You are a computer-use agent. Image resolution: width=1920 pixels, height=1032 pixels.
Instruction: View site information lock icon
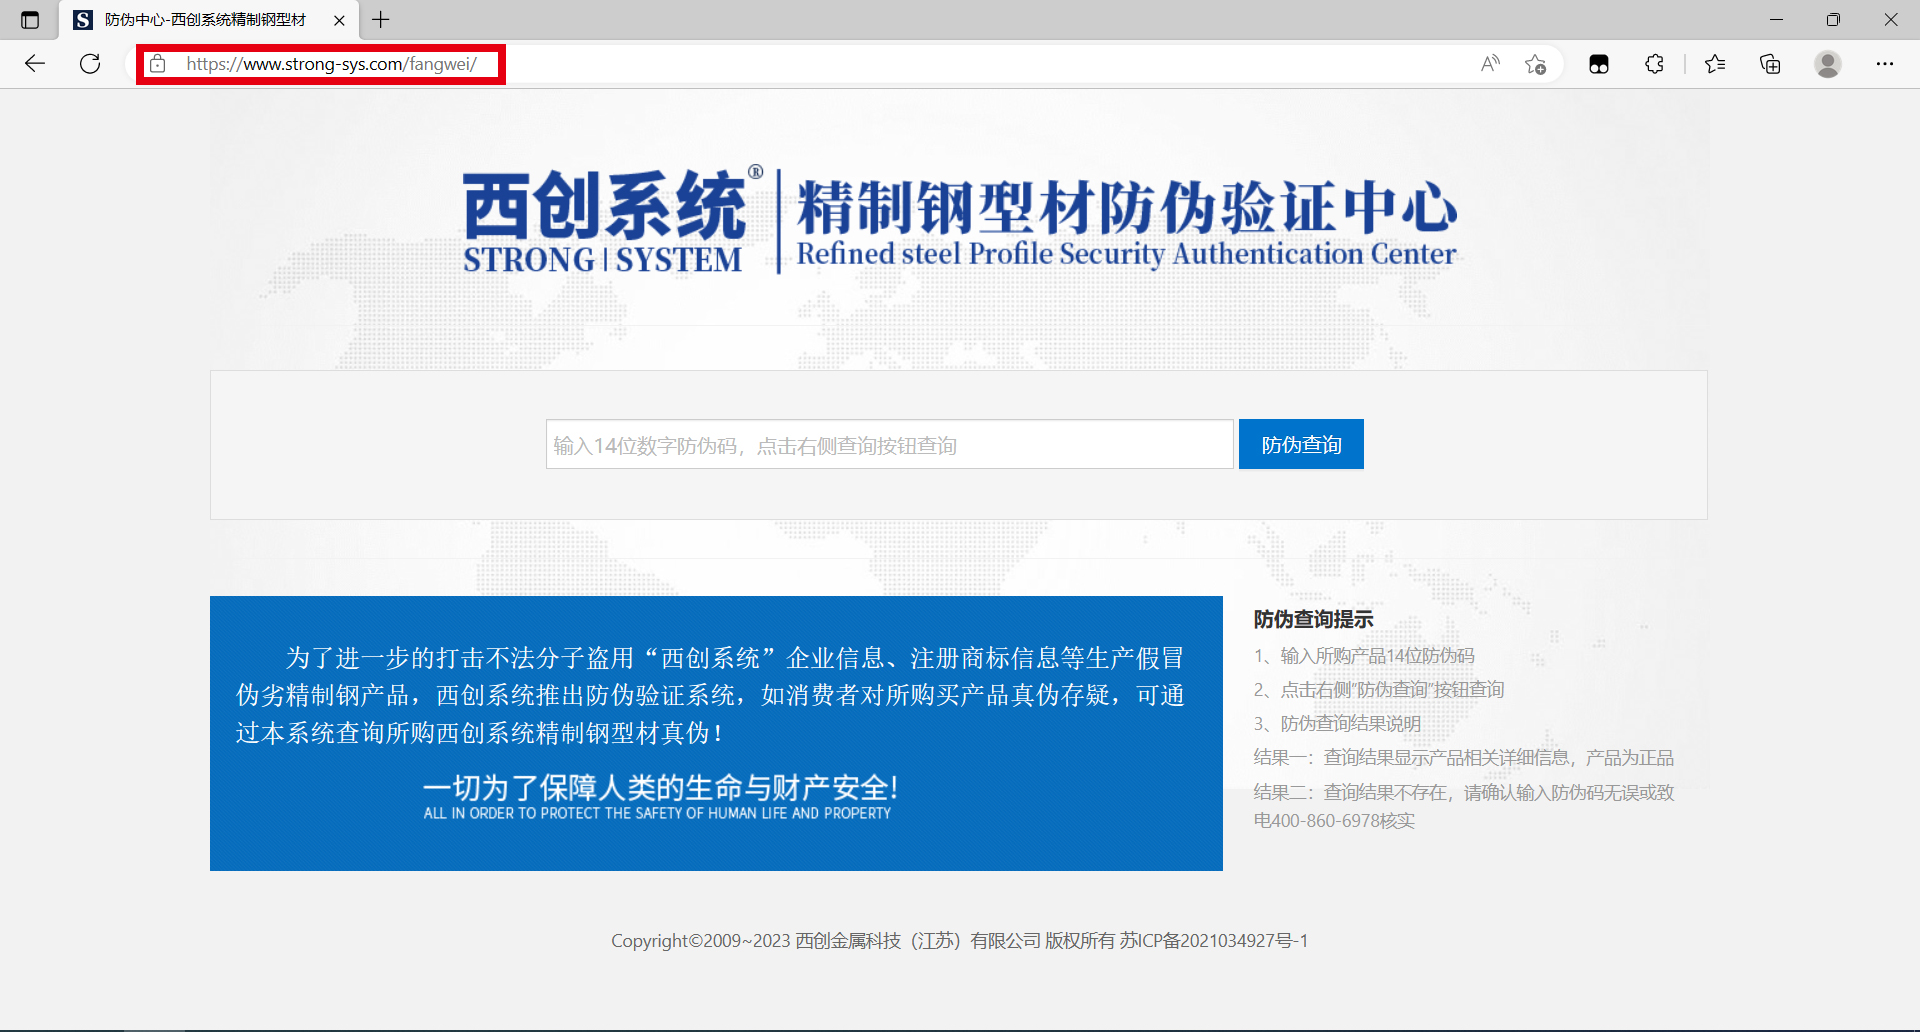pyautogui.click(x=158, y=64)
